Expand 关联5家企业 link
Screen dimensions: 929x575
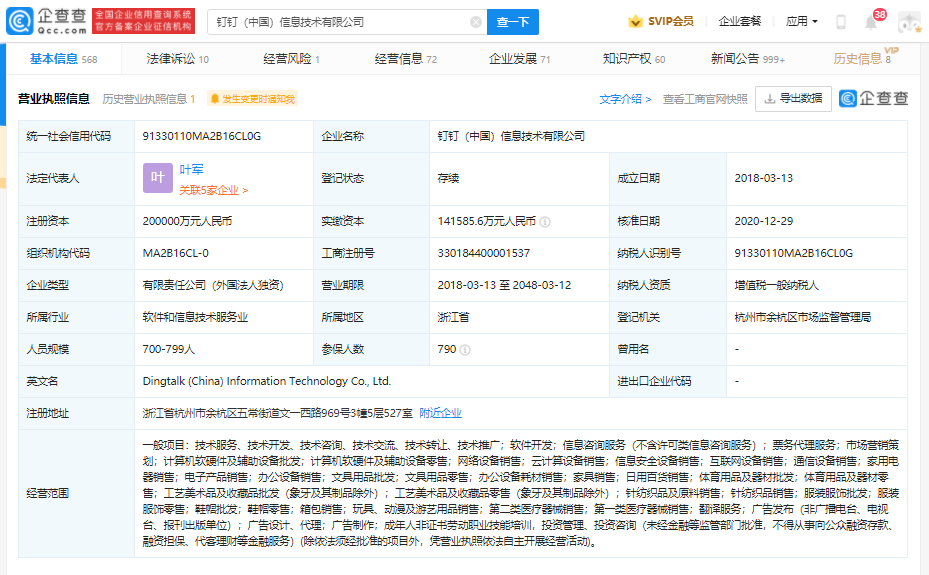tap(213, 190)
